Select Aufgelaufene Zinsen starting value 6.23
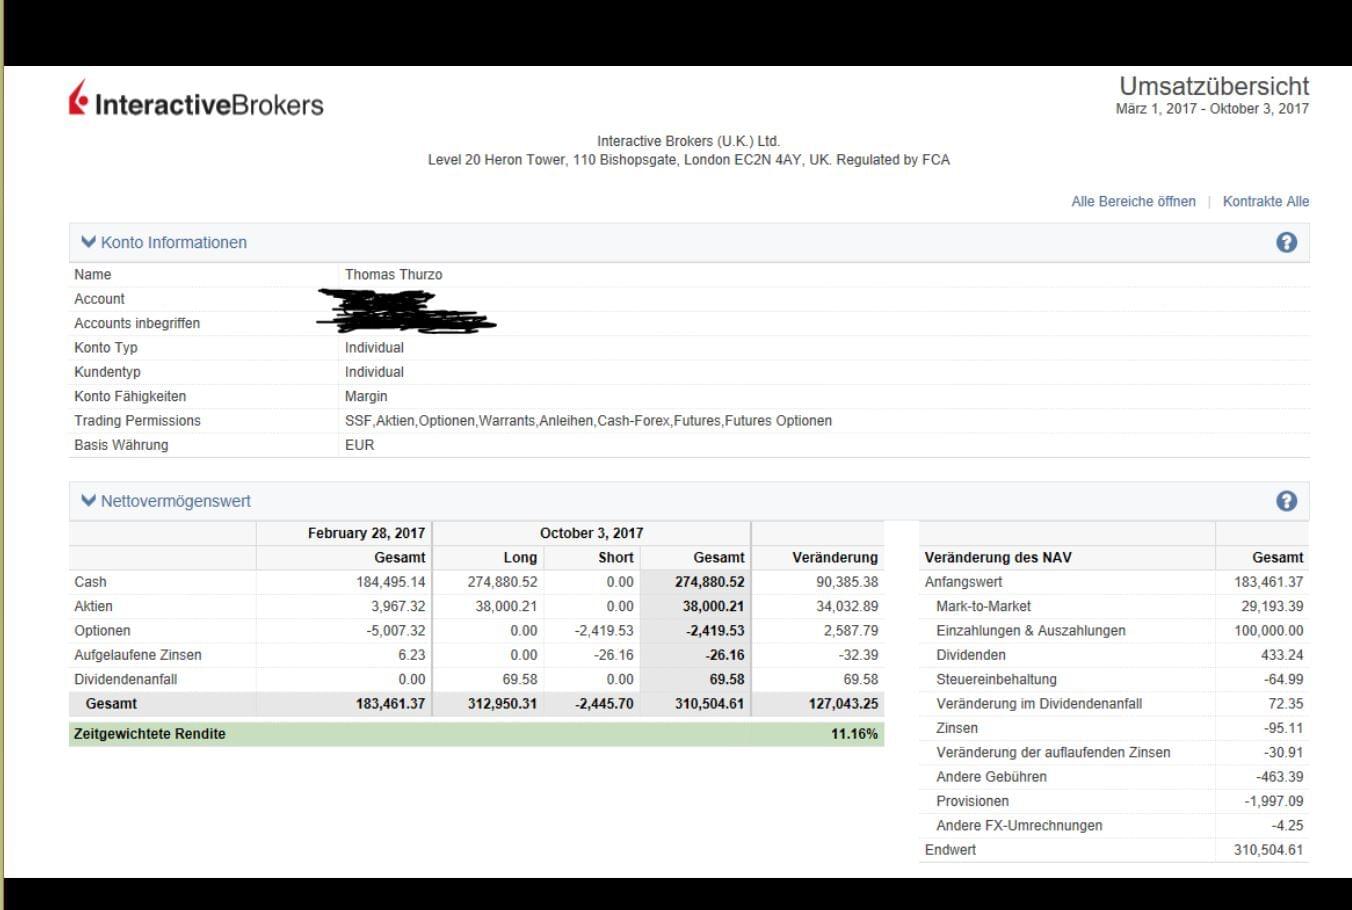This screenshot has width=1352, height=910. [x=411, y=655]
